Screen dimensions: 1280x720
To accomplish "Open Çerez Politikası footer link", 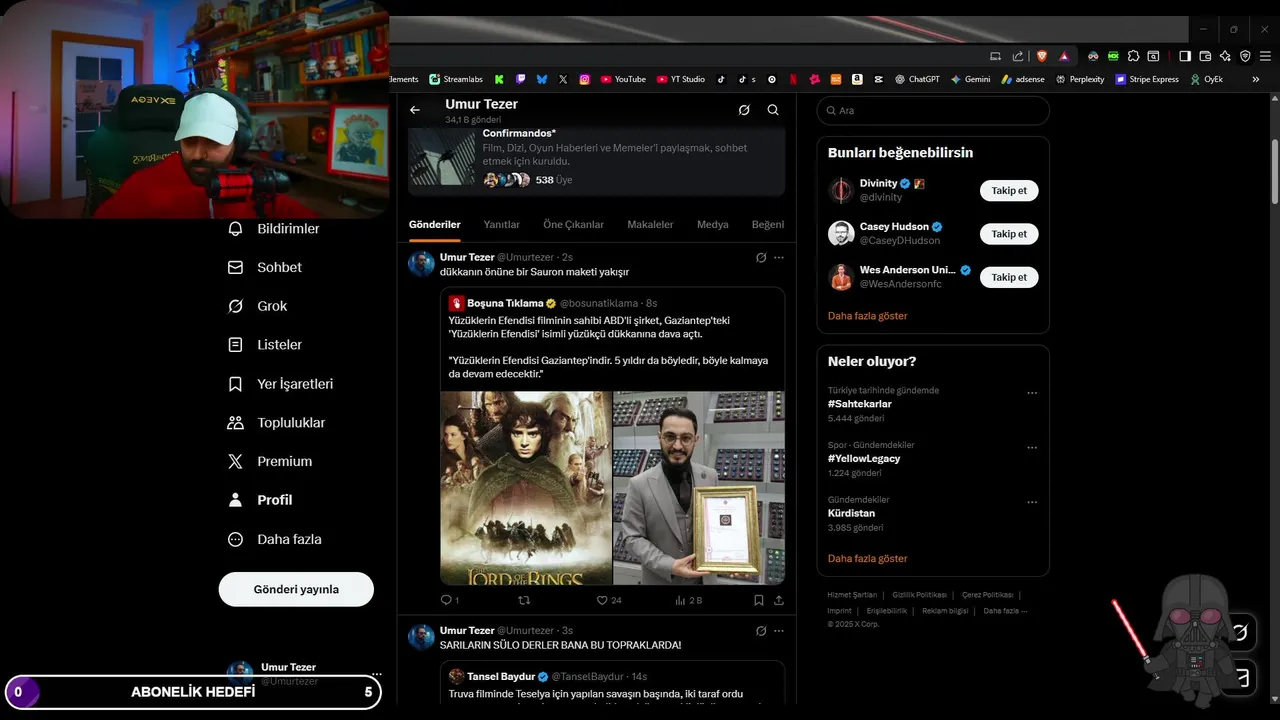I will tap(987, 595).
